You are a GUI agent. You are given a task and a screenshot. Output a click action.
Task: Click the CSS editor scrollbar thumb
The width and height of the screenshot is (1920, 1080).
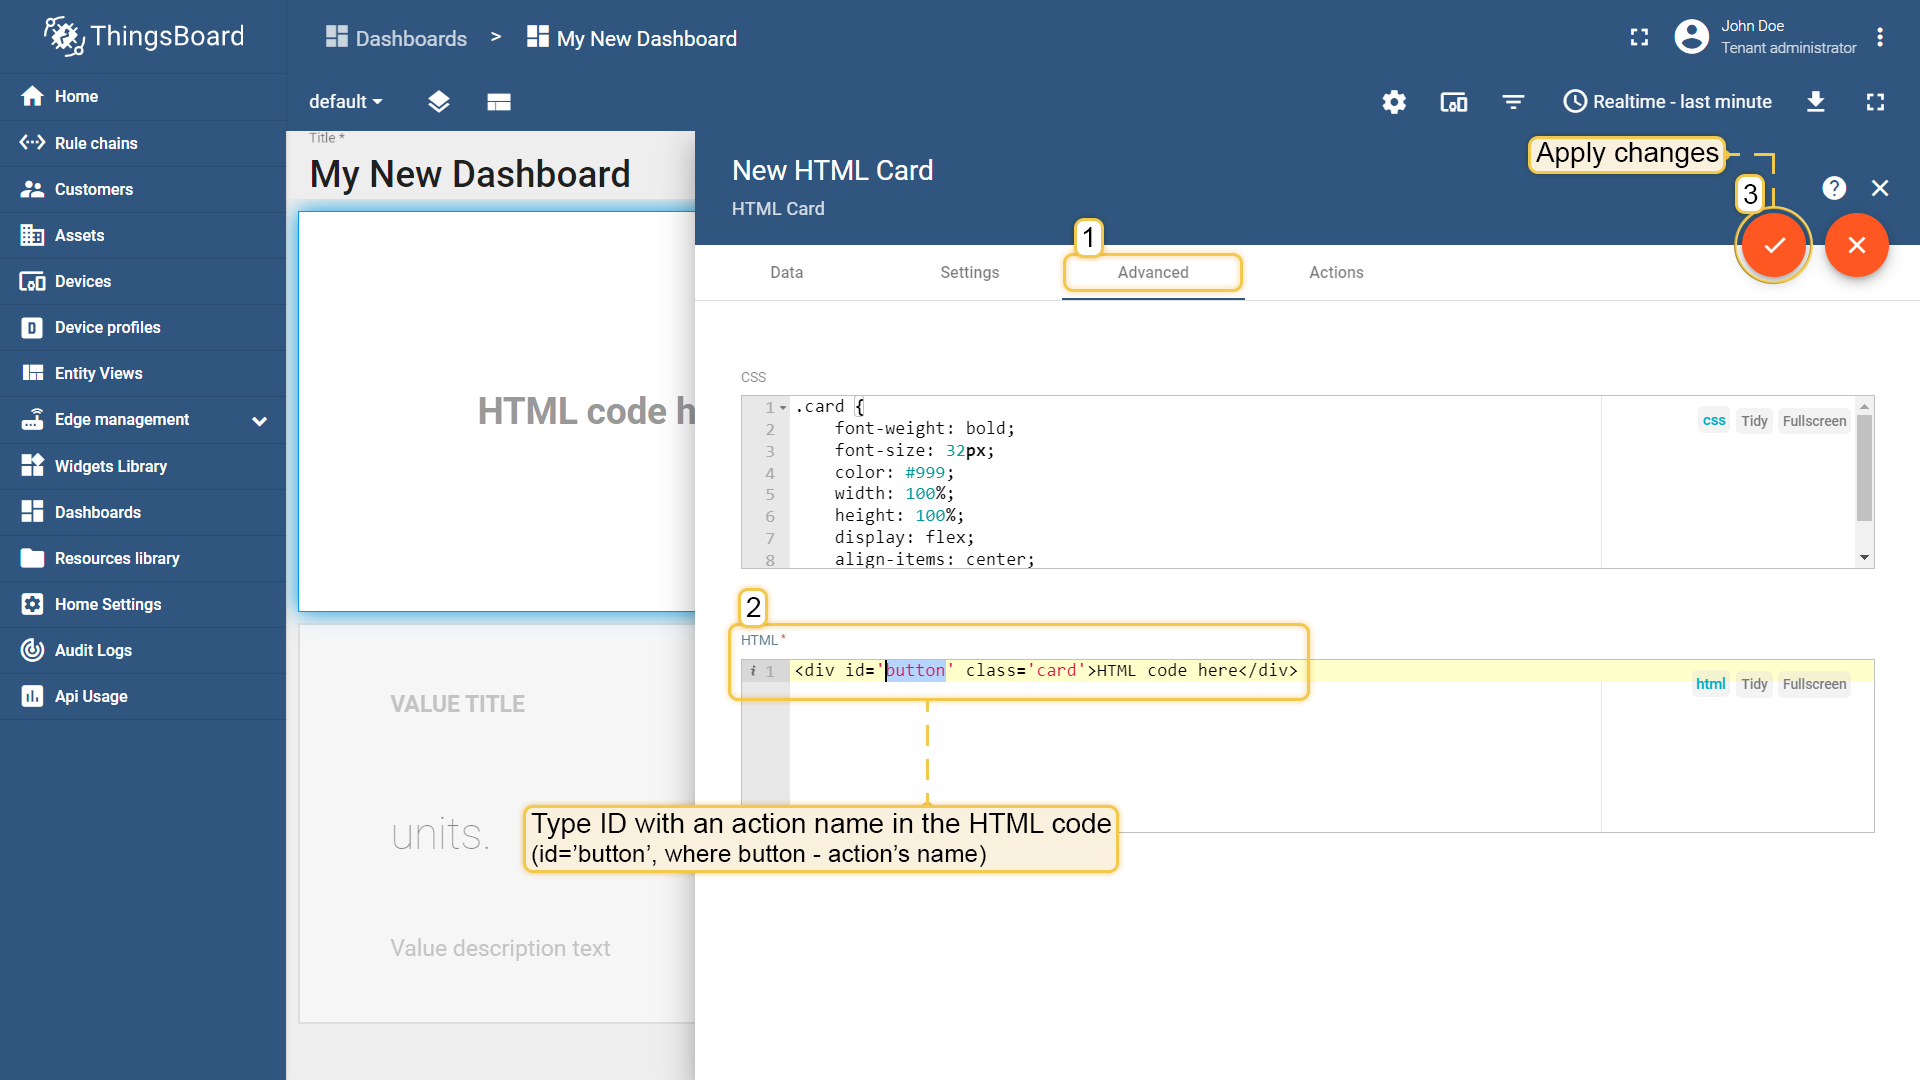point(1864,468)
